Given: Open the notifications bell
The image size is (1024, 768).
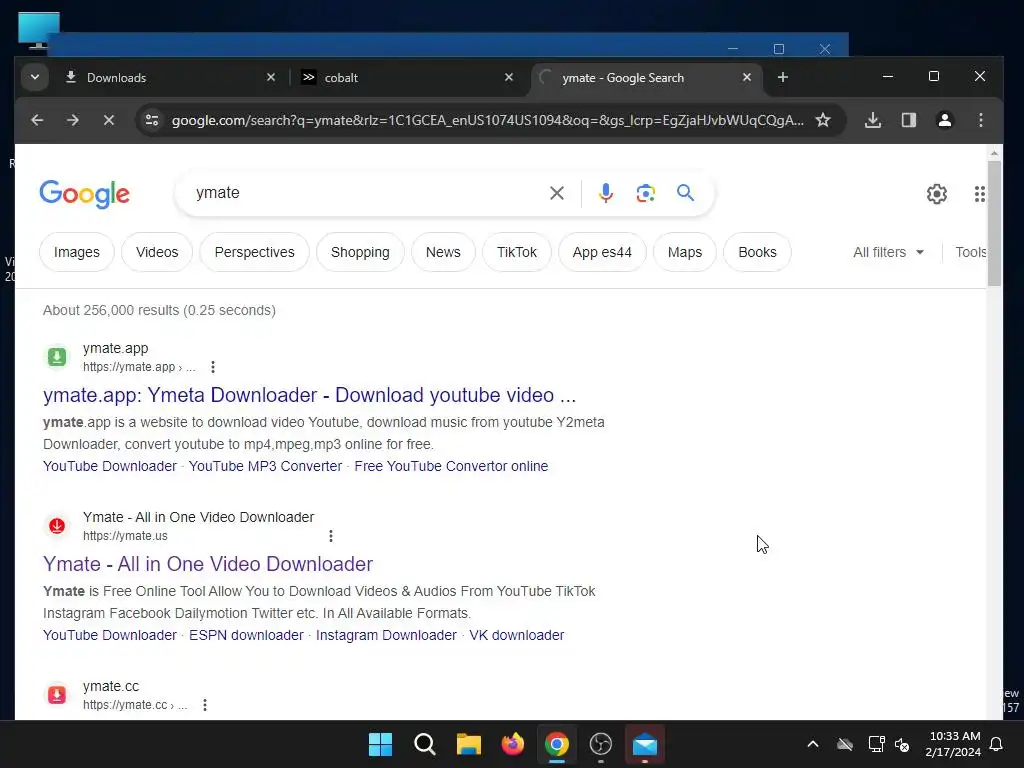Looking at the screenshot, I should [997, 744].
